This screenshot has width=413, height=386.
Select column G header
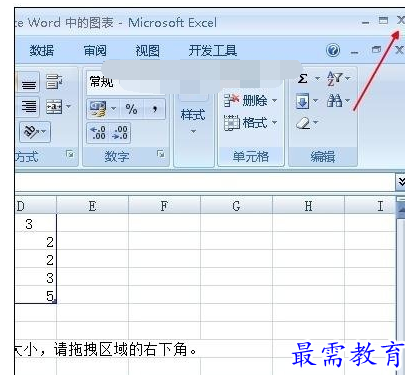(236, 206)
